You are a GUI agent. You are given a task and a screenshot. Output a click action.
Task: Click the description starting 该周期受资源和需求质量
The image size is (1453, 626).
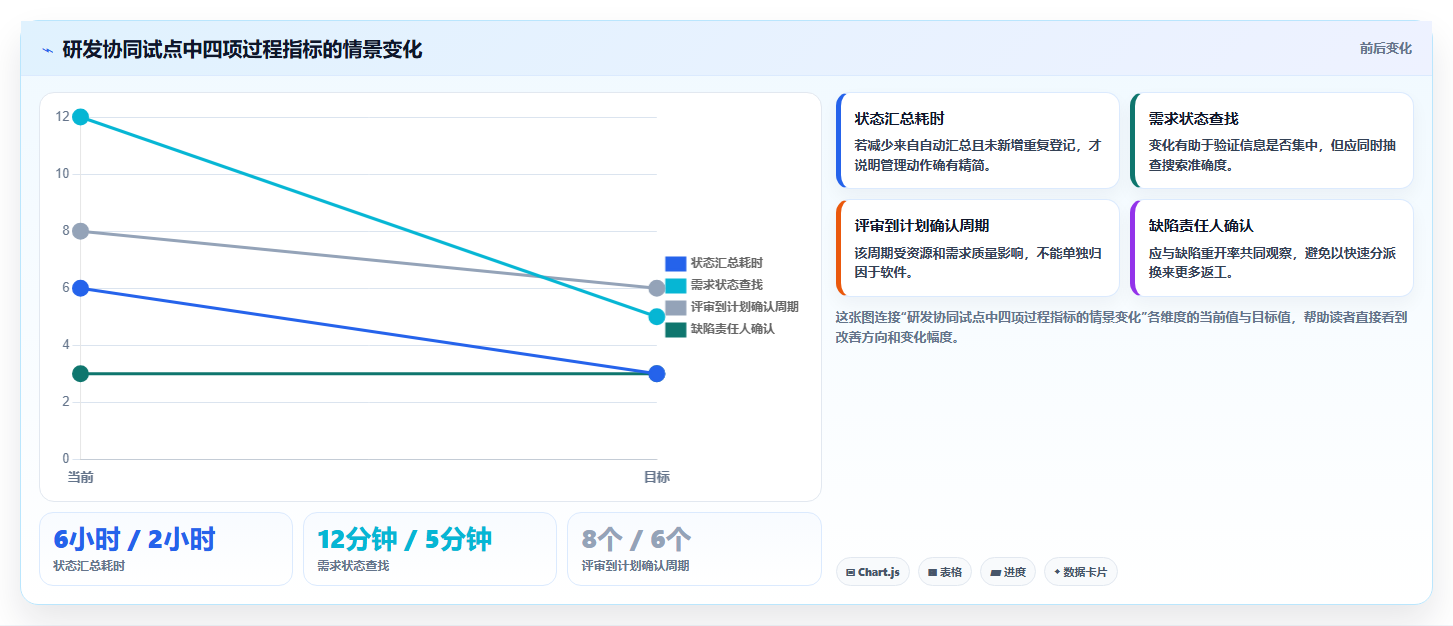pyautogui.click(x=978, y=262)
